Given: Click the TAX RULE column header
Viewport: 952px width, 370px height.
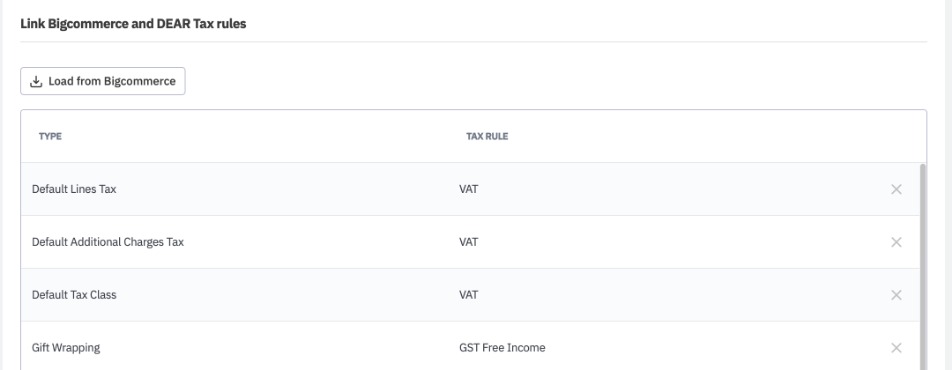Looking at the screenshot, I should (487, 136).
